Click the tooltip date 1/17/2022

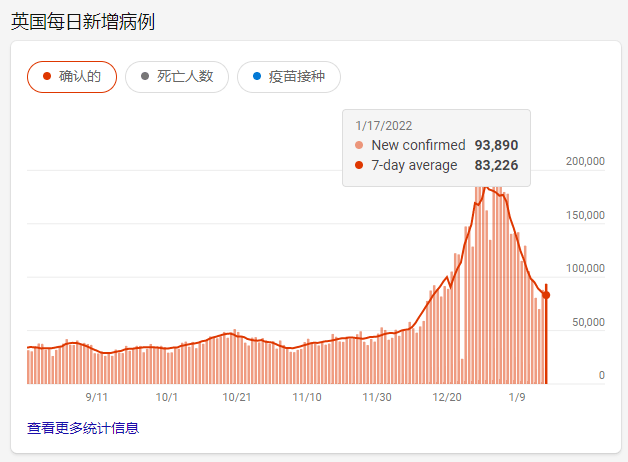coord(384,126)
